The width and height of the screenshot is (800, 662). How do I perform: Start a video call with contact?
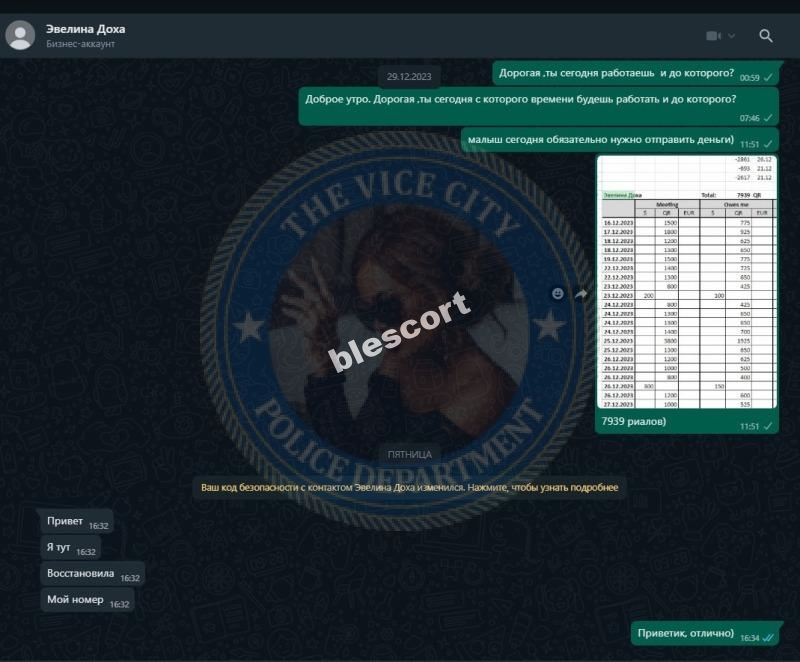point(713,36)
